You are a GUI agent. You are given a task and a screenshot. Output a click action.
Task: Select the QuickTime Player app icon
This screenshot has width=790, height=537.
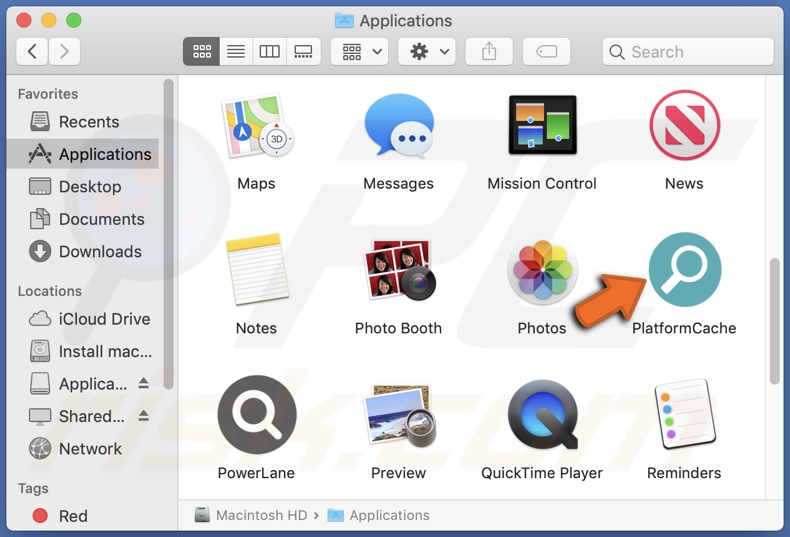542,415
